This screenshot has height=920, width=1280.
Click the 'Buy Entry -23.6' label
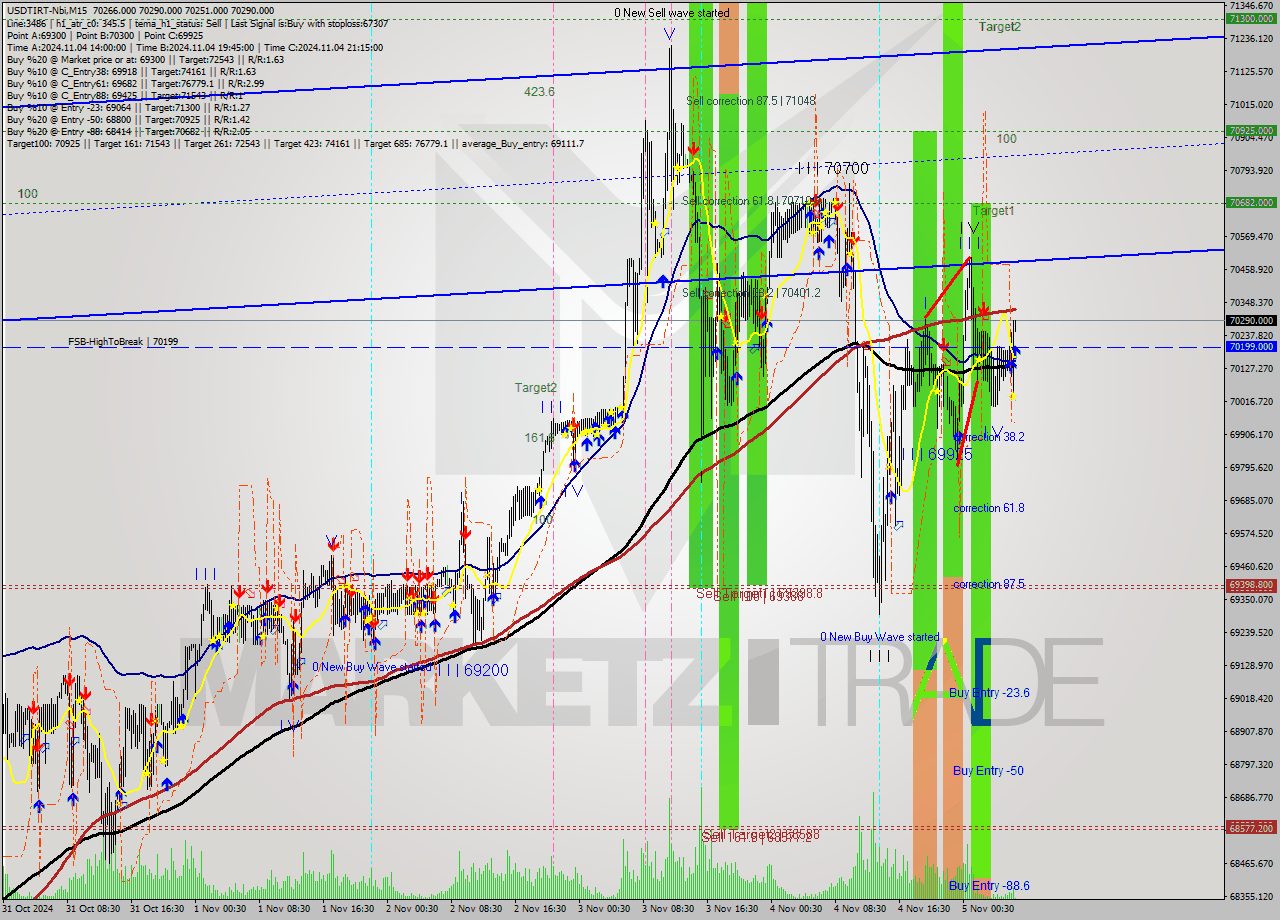[990, 692]
